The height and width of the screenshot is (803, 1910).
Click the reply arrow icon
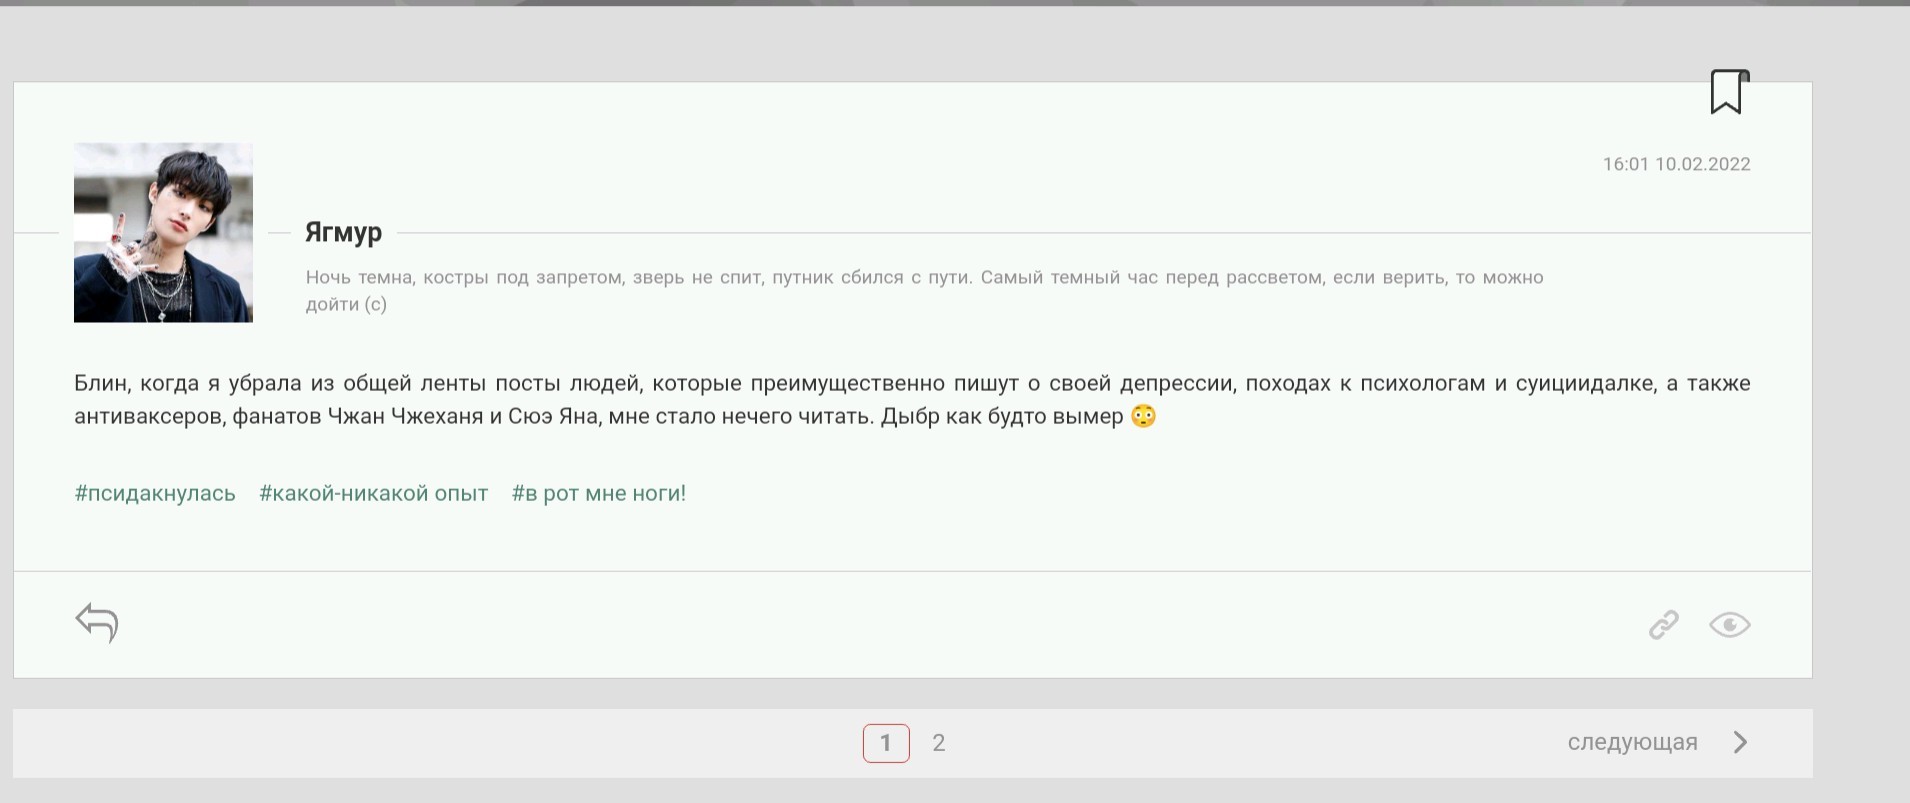(97, 622)
